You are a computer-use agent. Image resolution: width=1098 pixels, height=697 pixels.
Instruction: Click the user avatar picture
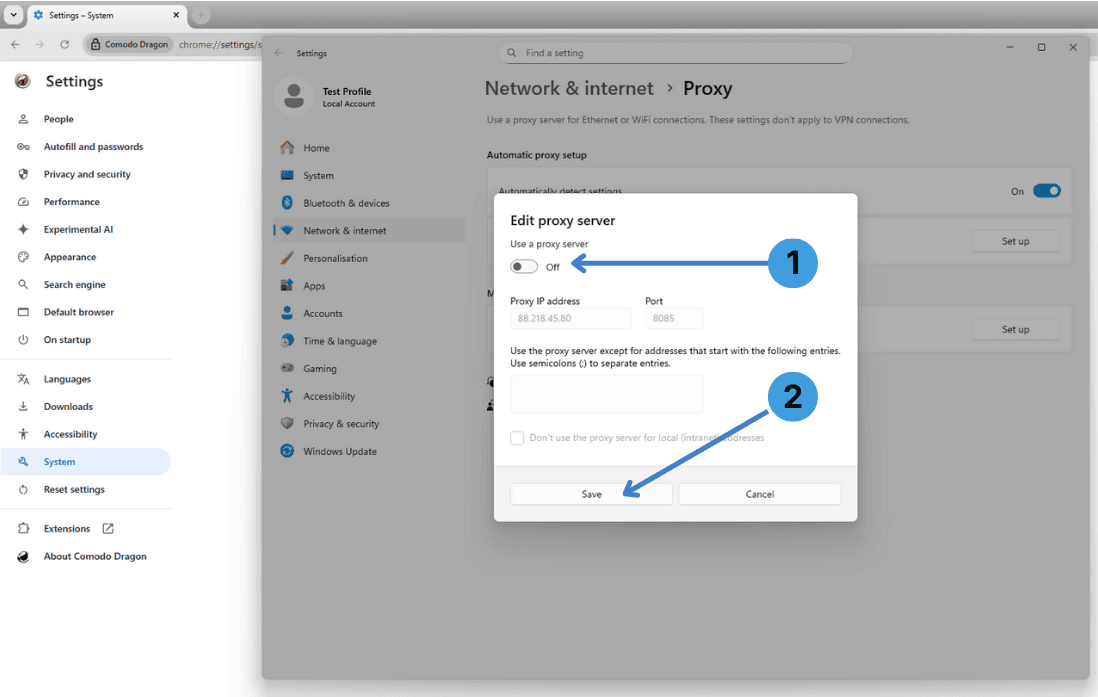click(x=294, y=96)
